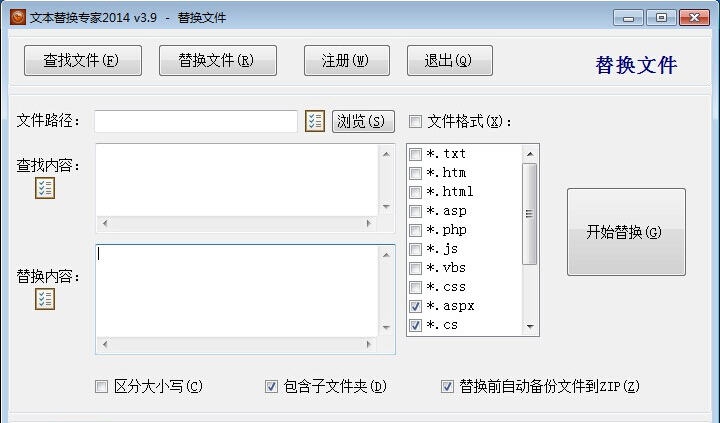The height and width of the screenshot is (423, 720).
Task: Disable 替换前自动备份文件到ZIP option
Action: [447, 387]
